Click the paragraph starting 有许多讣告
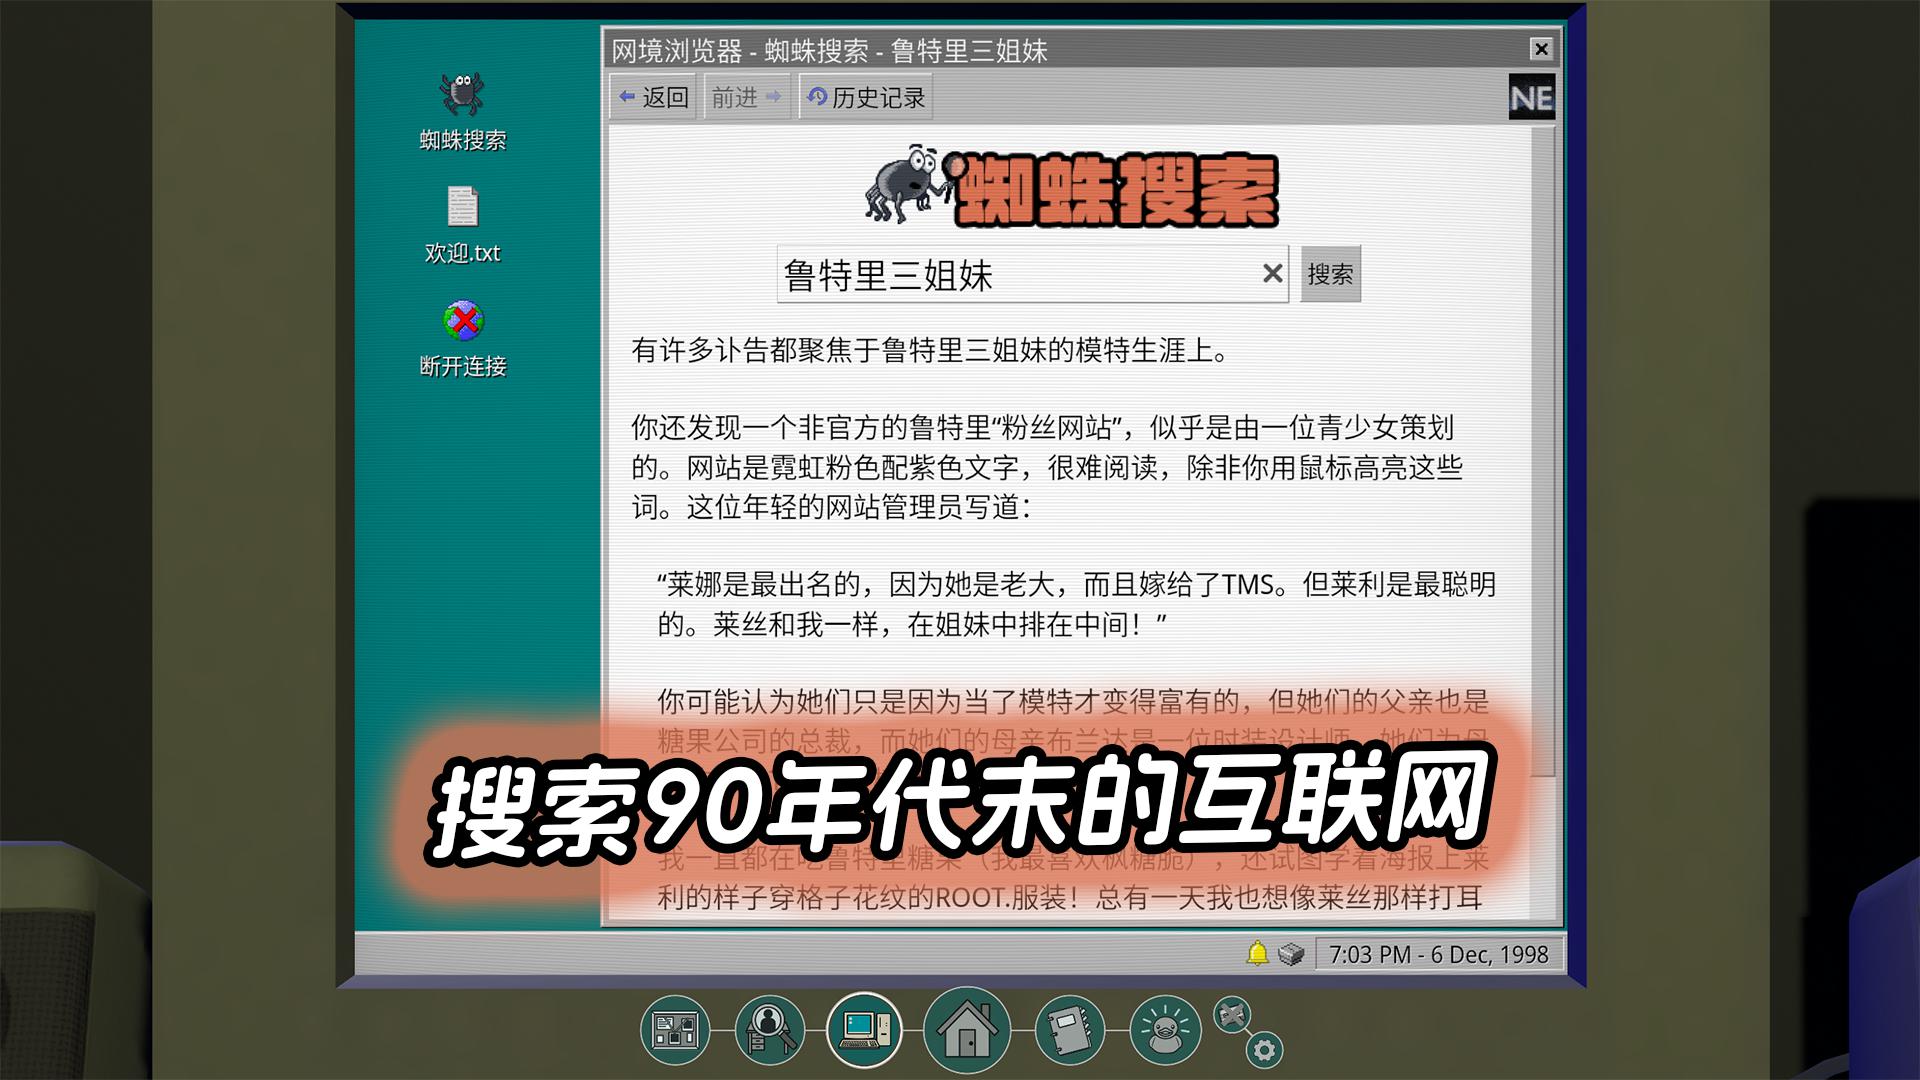Viewport: 1920px width, 1080px height. pos(930,350)
